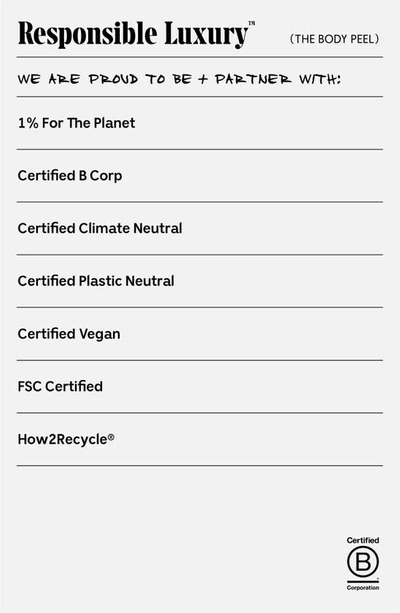
Task: Click the Certified B Corporation logo
Action: 363,563
